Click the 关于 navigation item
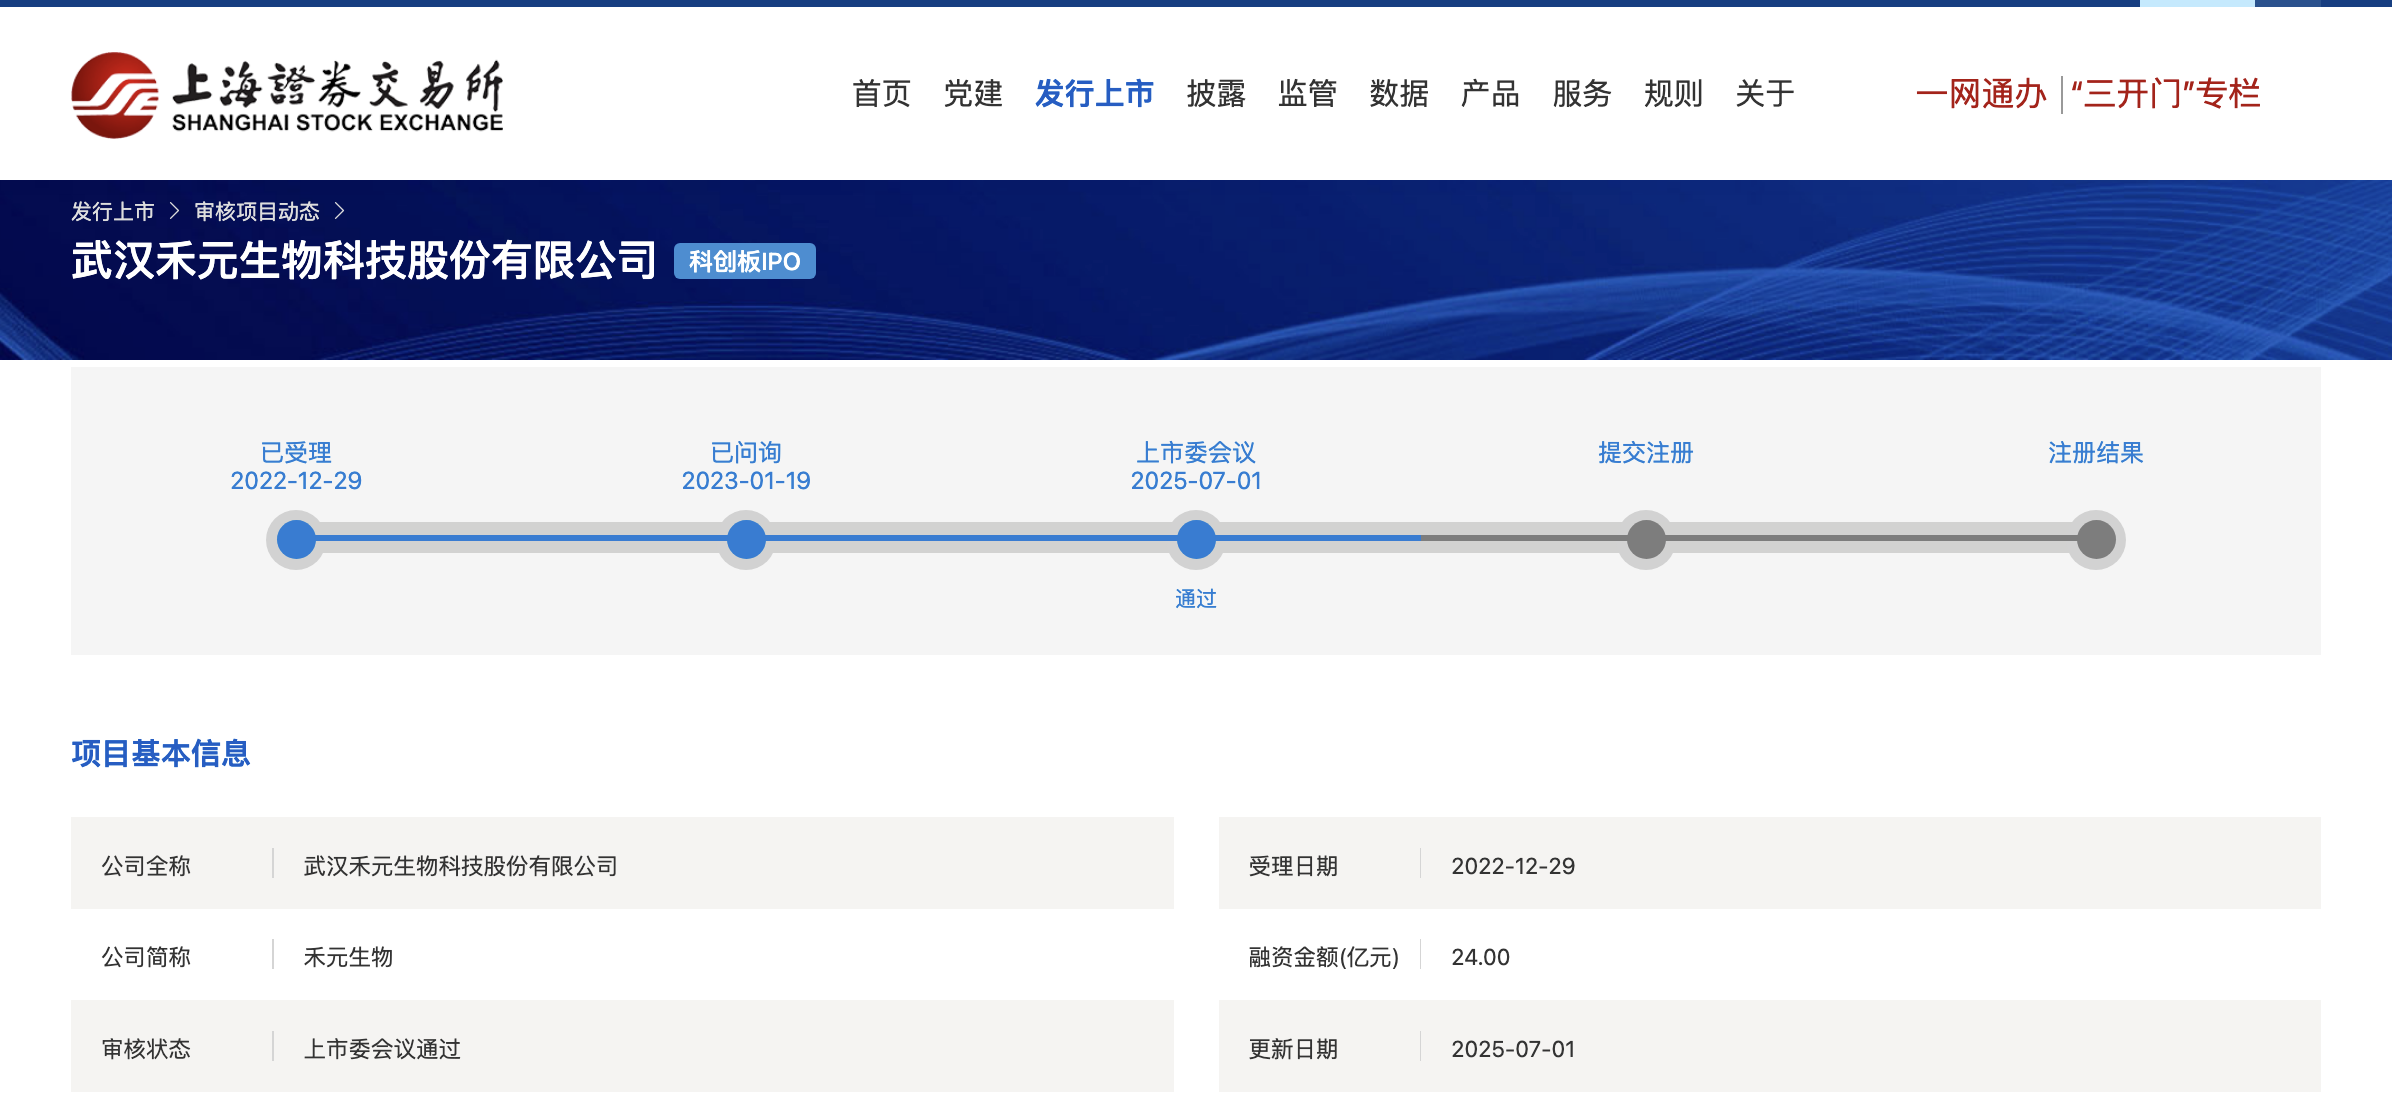Screen dimensions: 2392x1104 click(x=1764, y=94)
